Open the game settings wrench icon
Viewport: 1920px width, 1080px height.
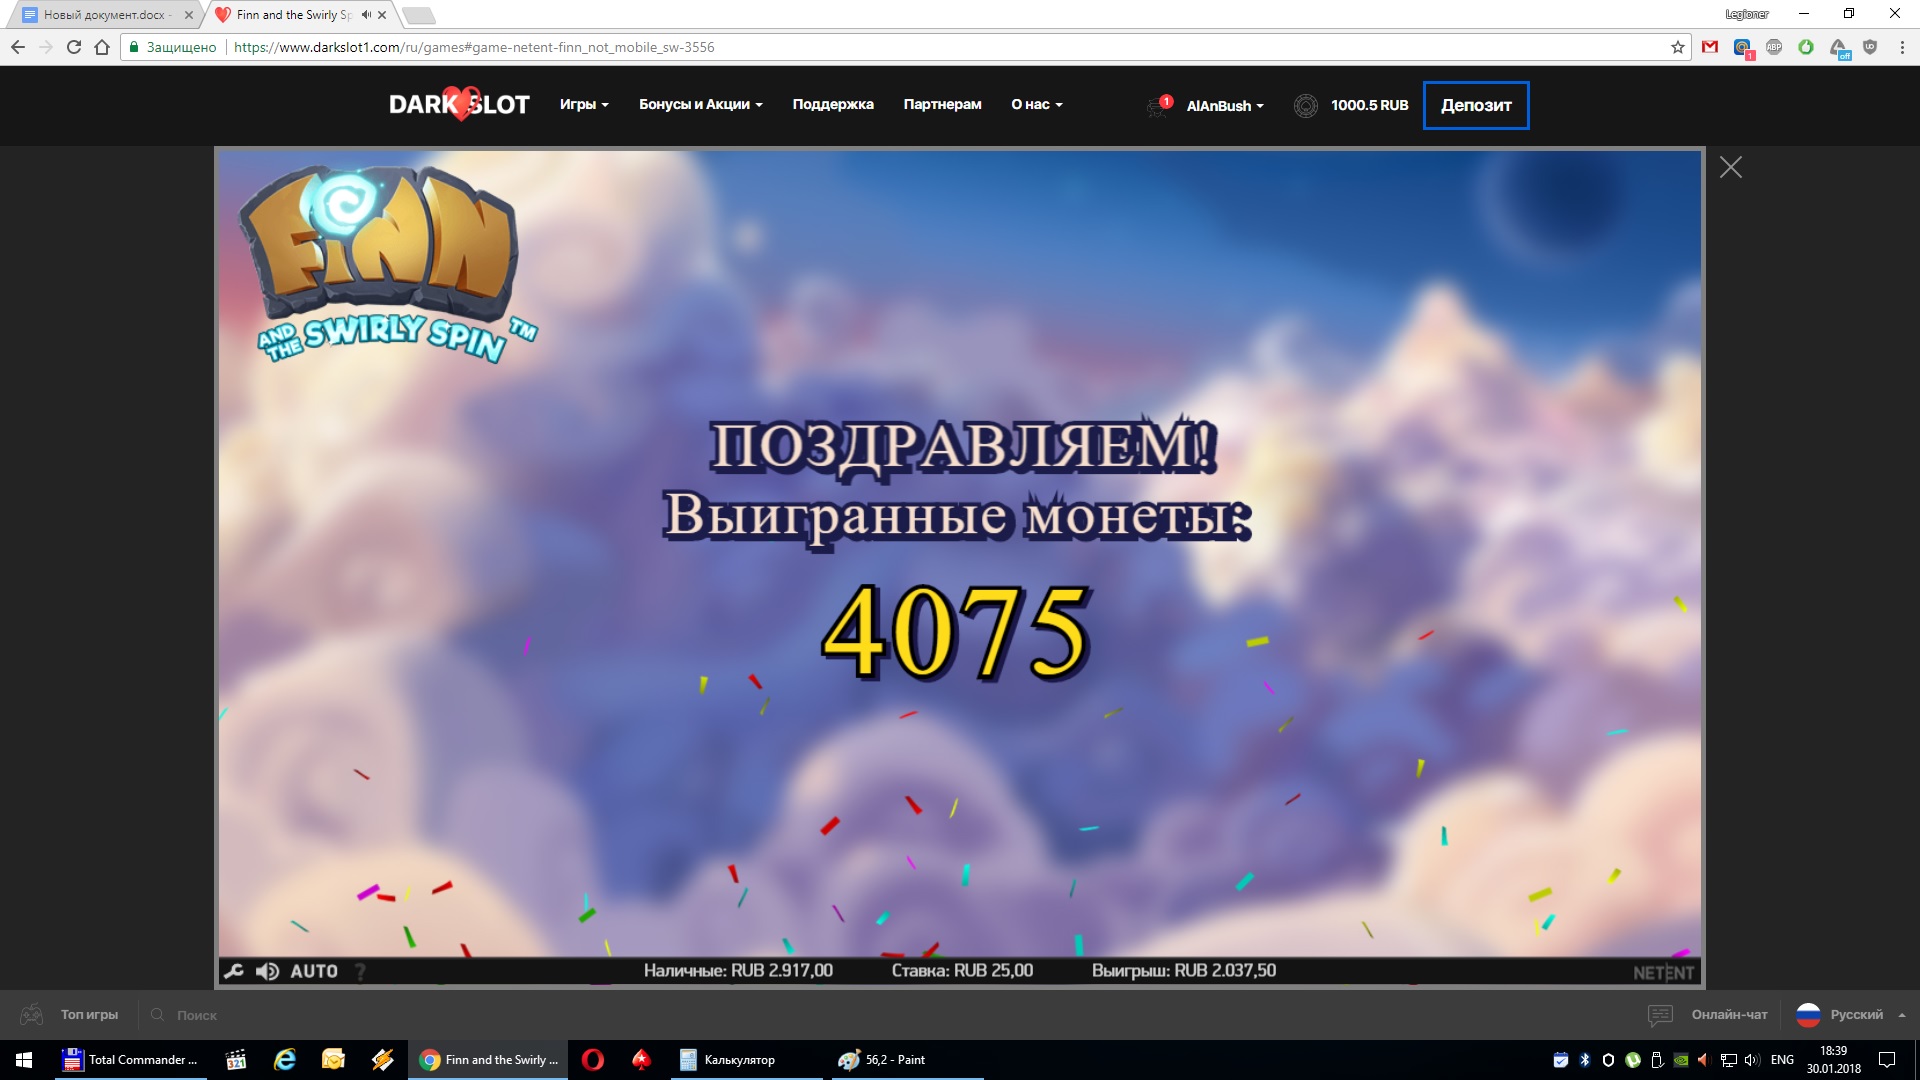tap(233, 971)
